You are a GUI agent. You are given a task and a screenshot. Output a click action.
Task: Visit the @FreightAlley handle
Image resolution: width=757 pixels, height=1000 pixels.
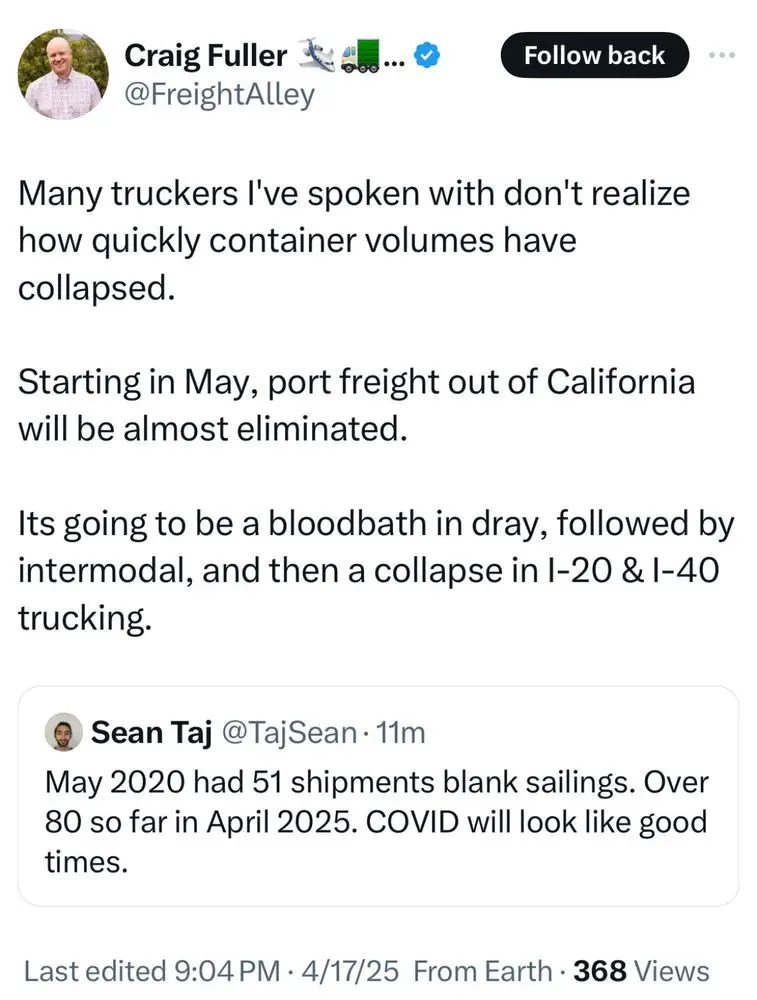[x=219, y=95]
